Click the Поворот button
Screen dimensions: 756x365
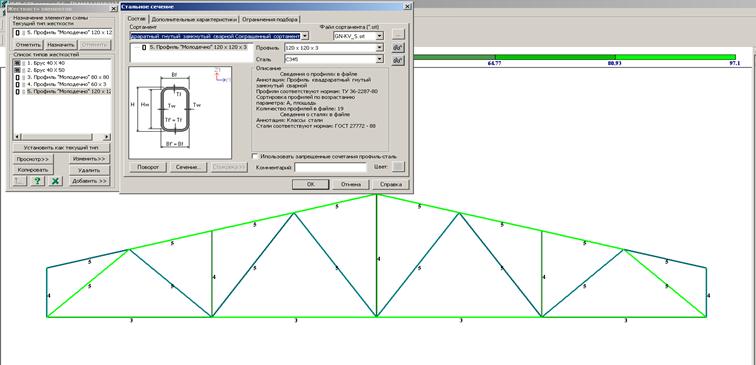pyautogui.click(x=148, y=167)
